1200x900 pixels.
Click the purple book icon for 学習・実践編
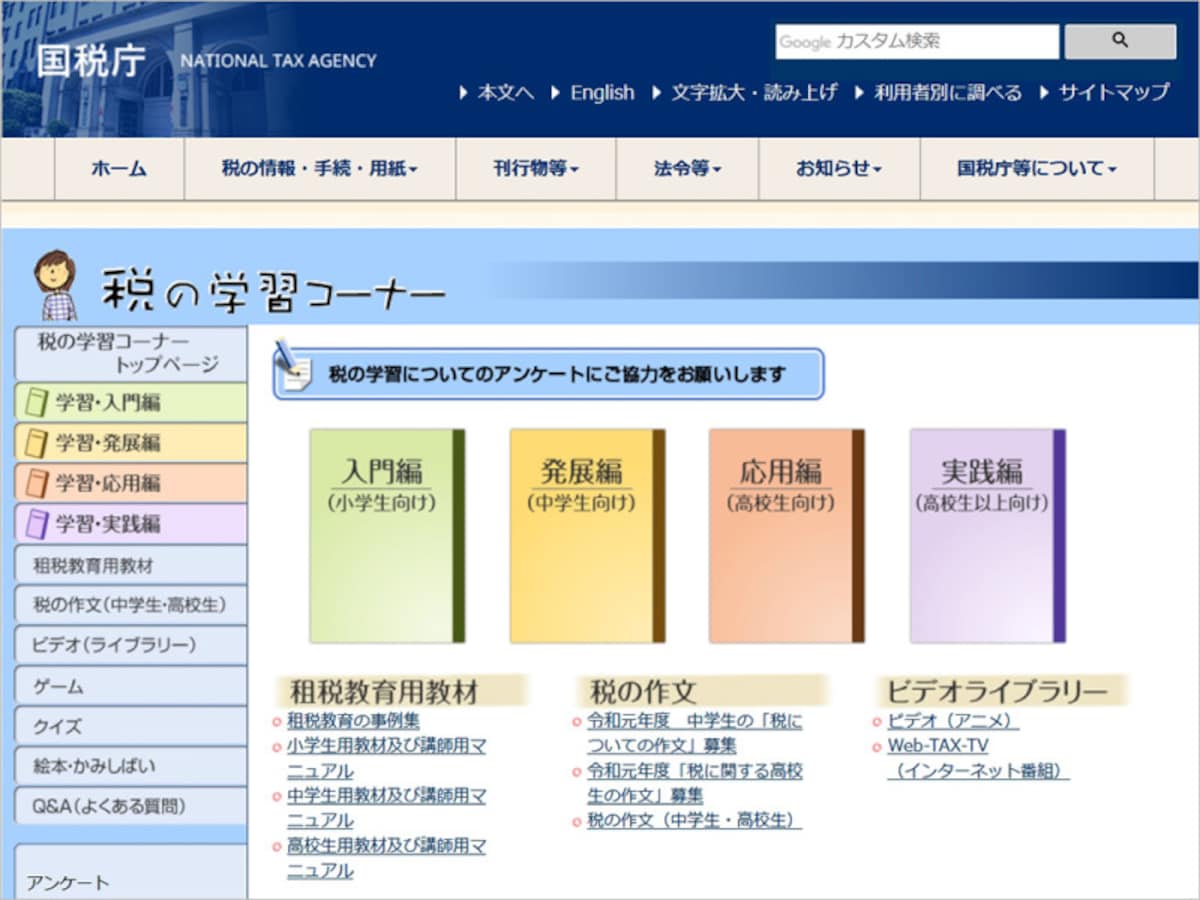point(37,523)
